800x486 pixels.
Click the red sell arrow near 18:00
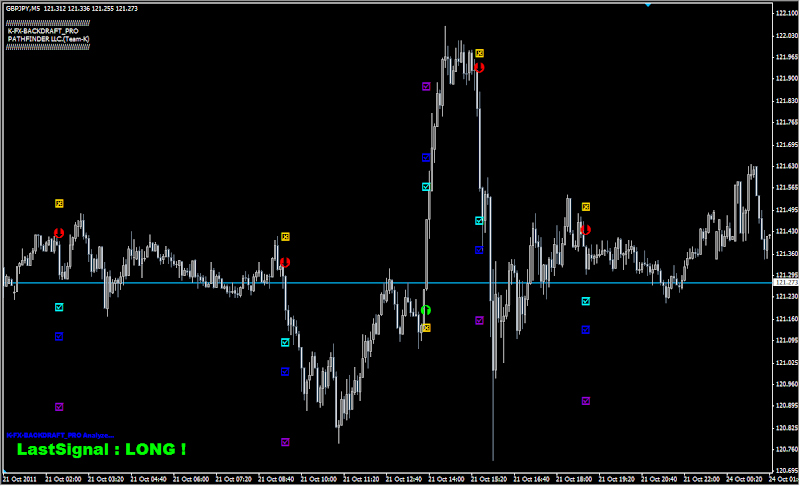[x=586, y=230]
